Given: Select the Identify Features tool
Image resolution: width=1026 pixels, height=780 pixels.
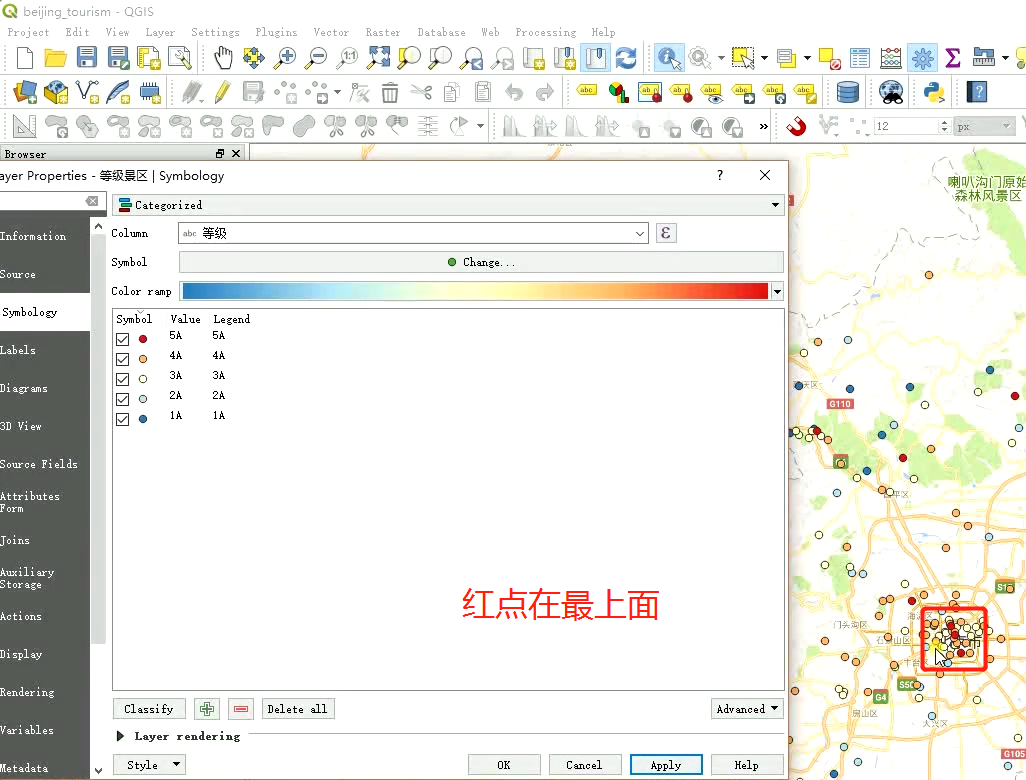Looking at the screenshot, I should pyautogui.click(x=668, y=58).
